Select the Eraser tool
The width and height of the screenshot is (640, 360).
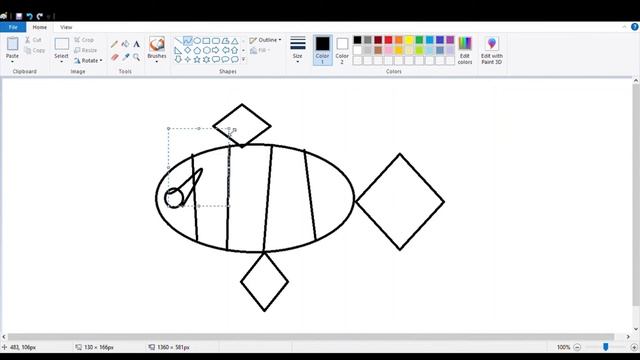pyautogui.click(x=115, y=57)
